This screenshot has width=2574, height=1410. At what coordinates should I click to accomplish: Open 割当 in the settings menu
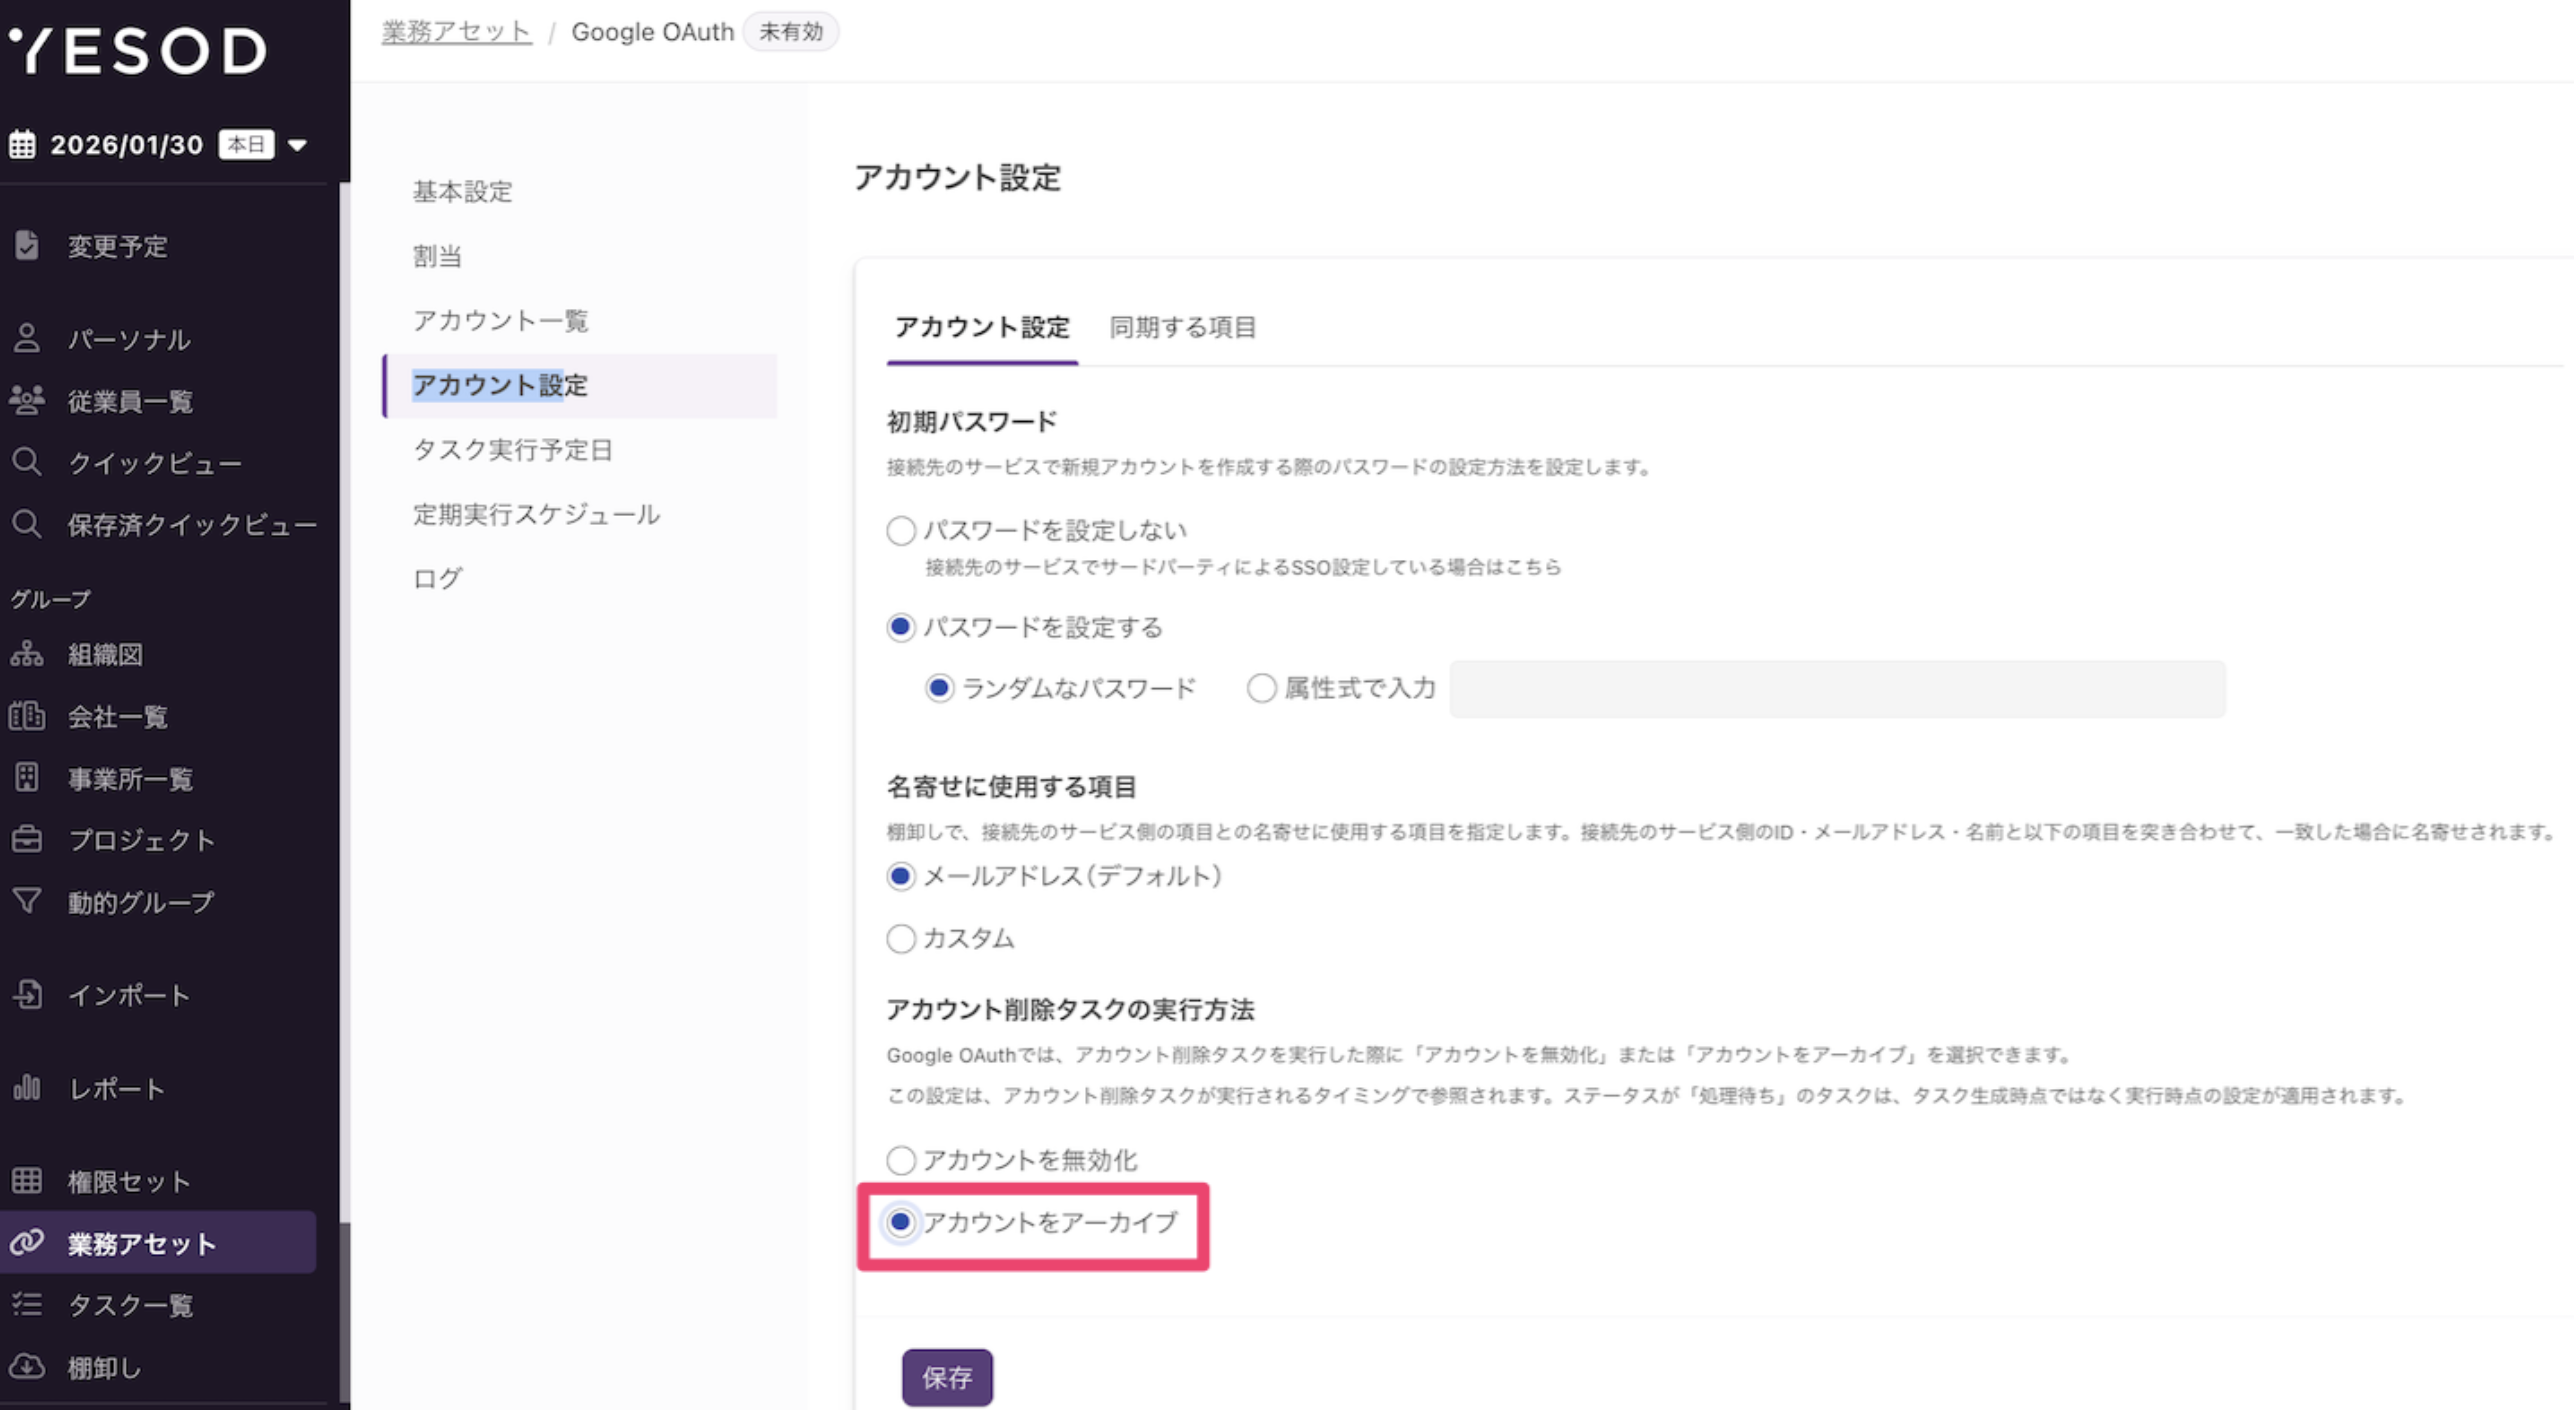(x=437, y=256)
